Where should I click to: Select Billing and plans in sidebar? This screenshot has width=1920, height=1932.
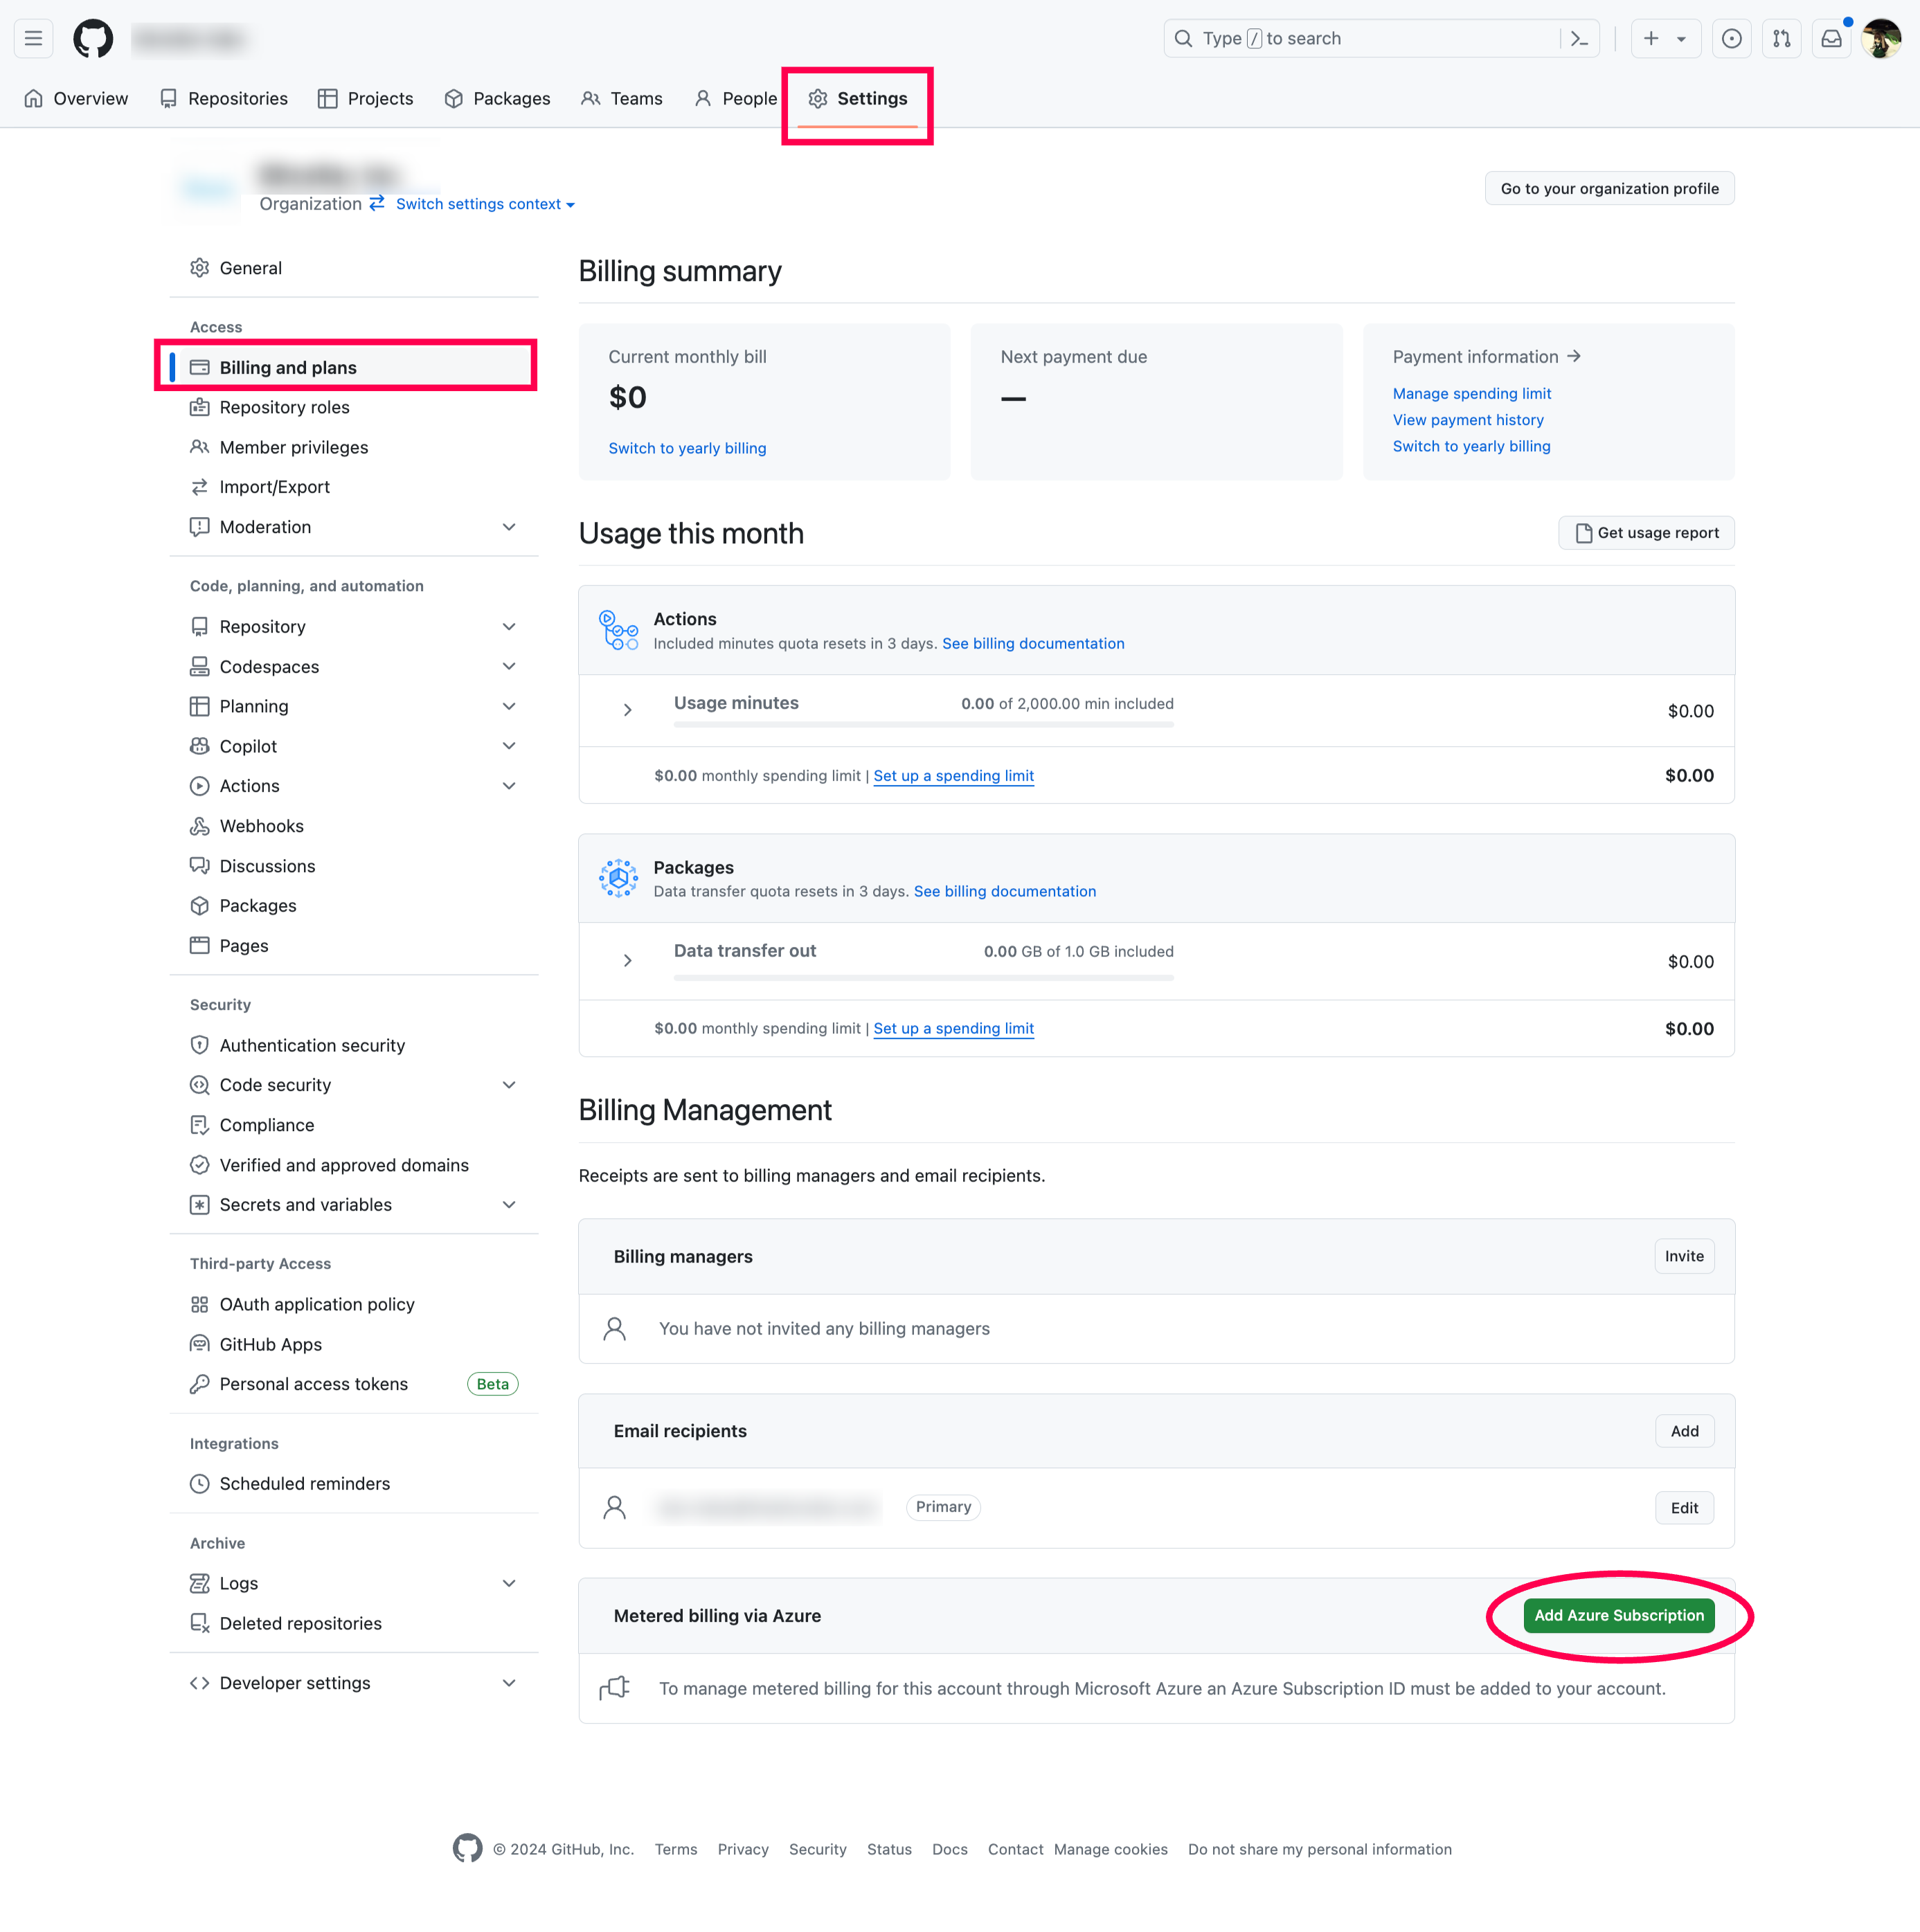[x=354, y=367]
